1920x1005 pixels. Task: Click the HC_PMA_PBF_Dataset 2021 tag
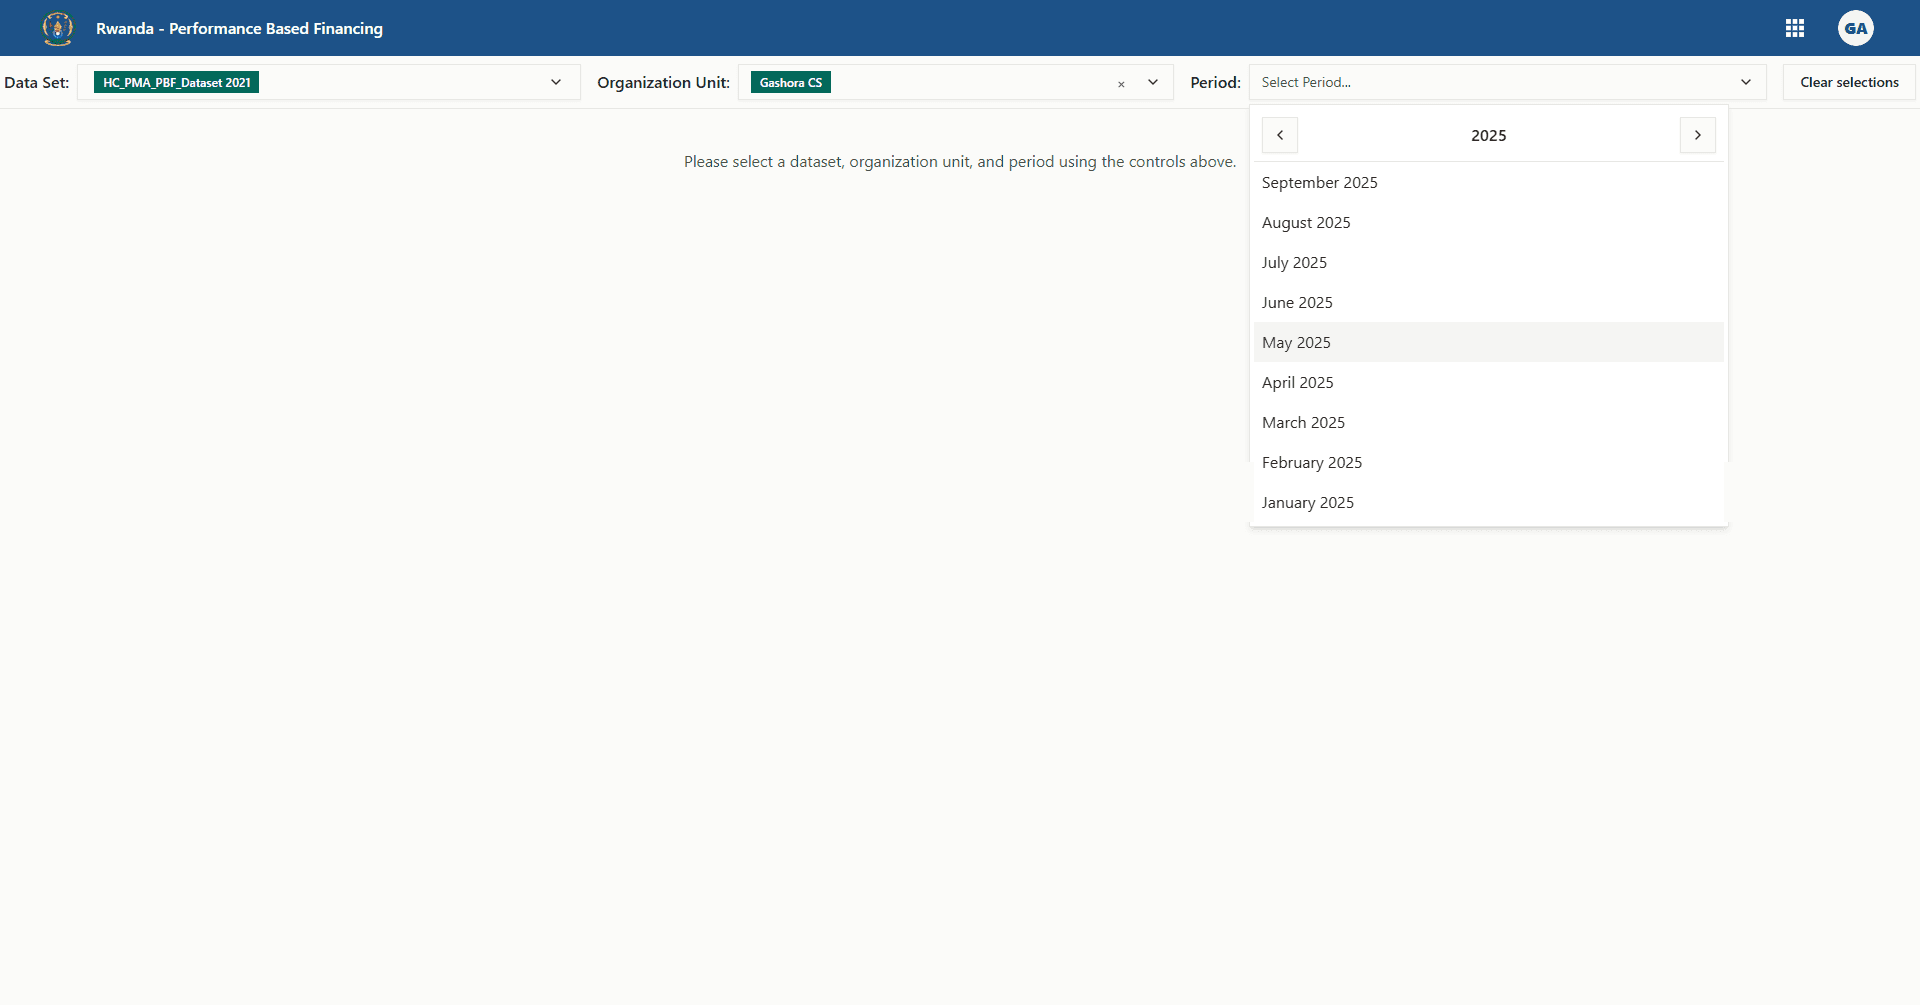pos(175,82)
